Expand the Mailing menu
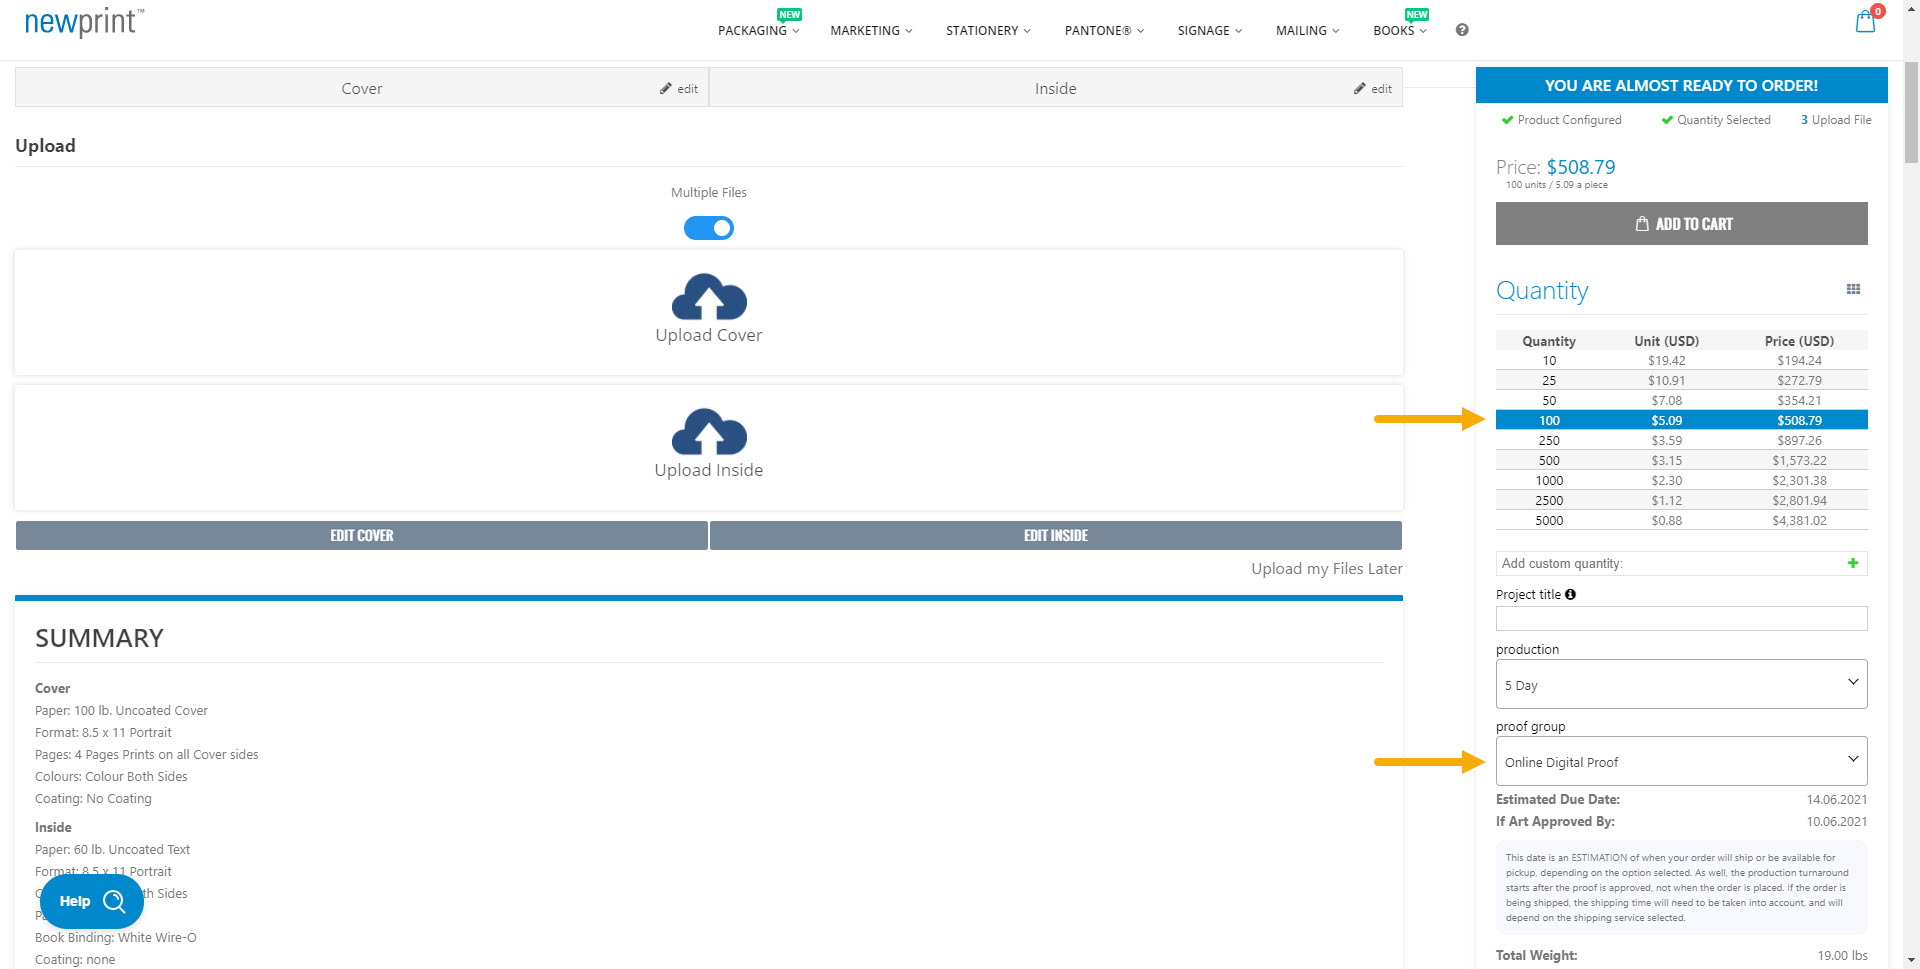The width and height of the screenshot is (1920, 969). [1307, 30]
